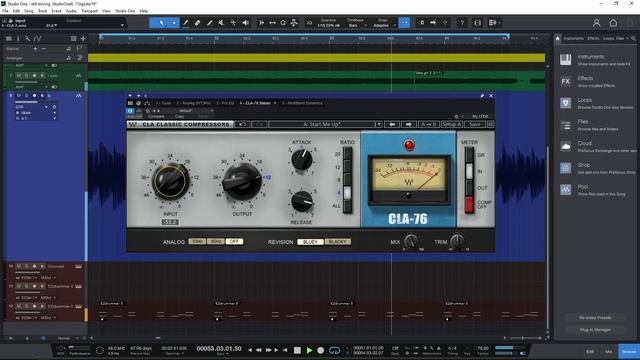Show automation icon in track header toolbar
640x360 pixels.
click(38, 38)
